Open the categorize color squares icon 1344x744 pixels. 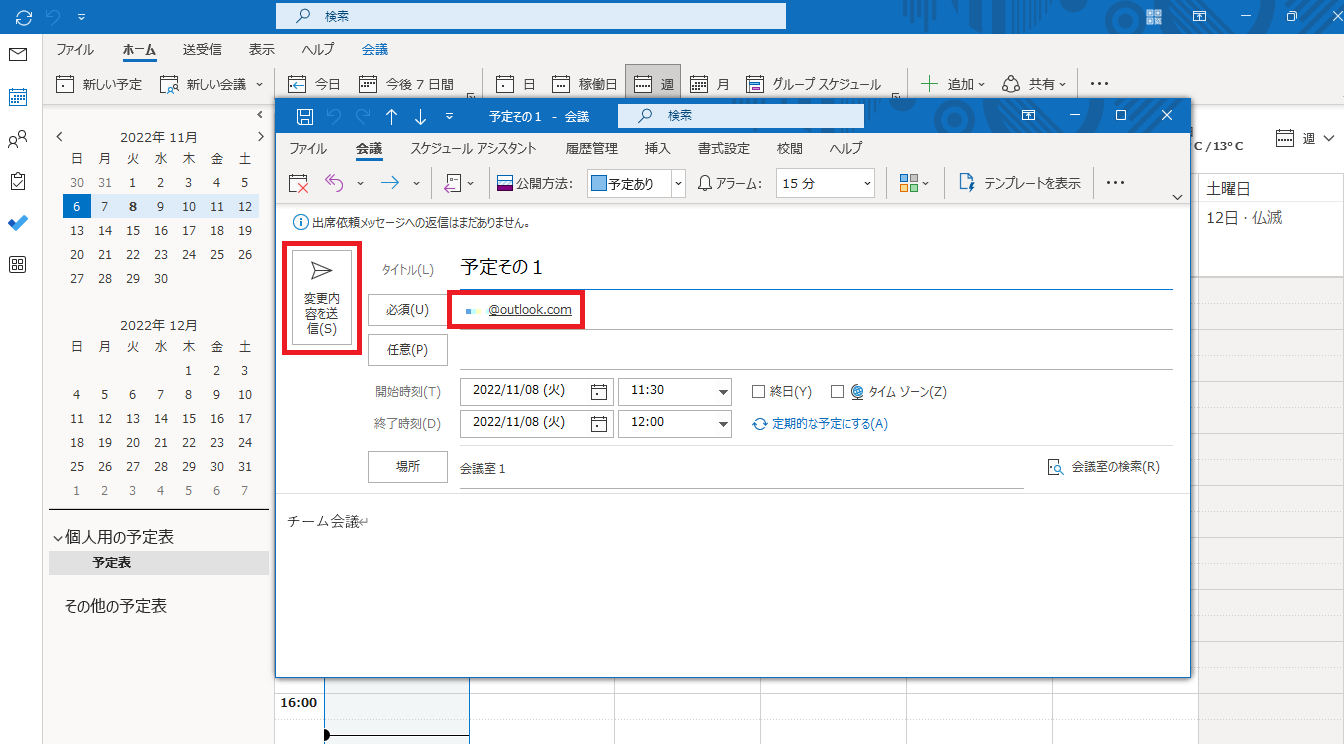pyautogui.click(x=909, y=183)
